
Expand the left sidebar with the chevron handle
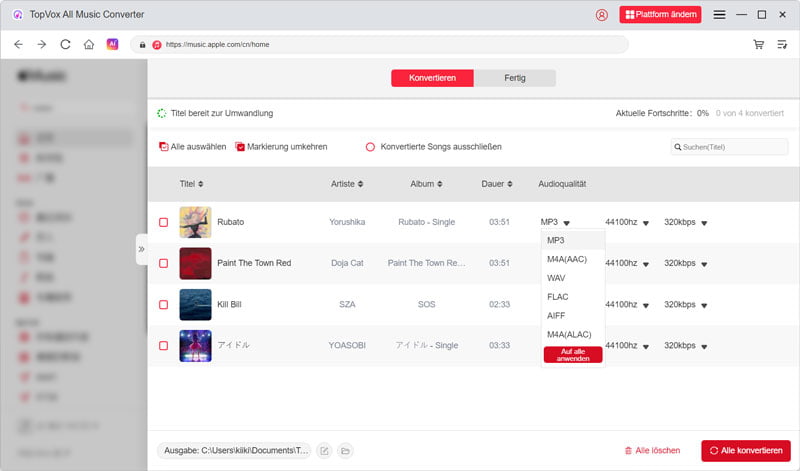[x=141, y=249]
